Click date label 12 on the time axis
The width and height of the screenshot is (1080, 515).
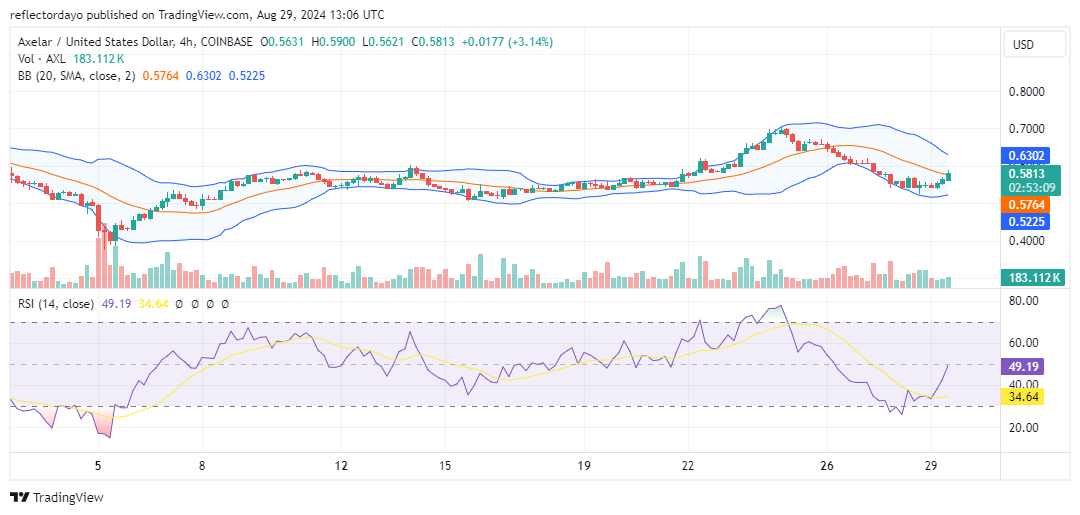pos(341,465)
